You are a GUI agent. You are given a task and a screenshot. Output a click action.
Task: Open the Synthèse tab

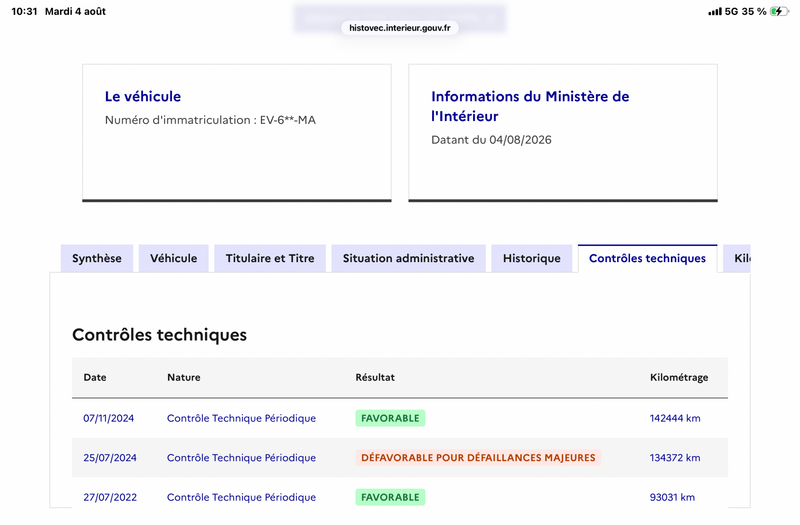click(97, 258)
